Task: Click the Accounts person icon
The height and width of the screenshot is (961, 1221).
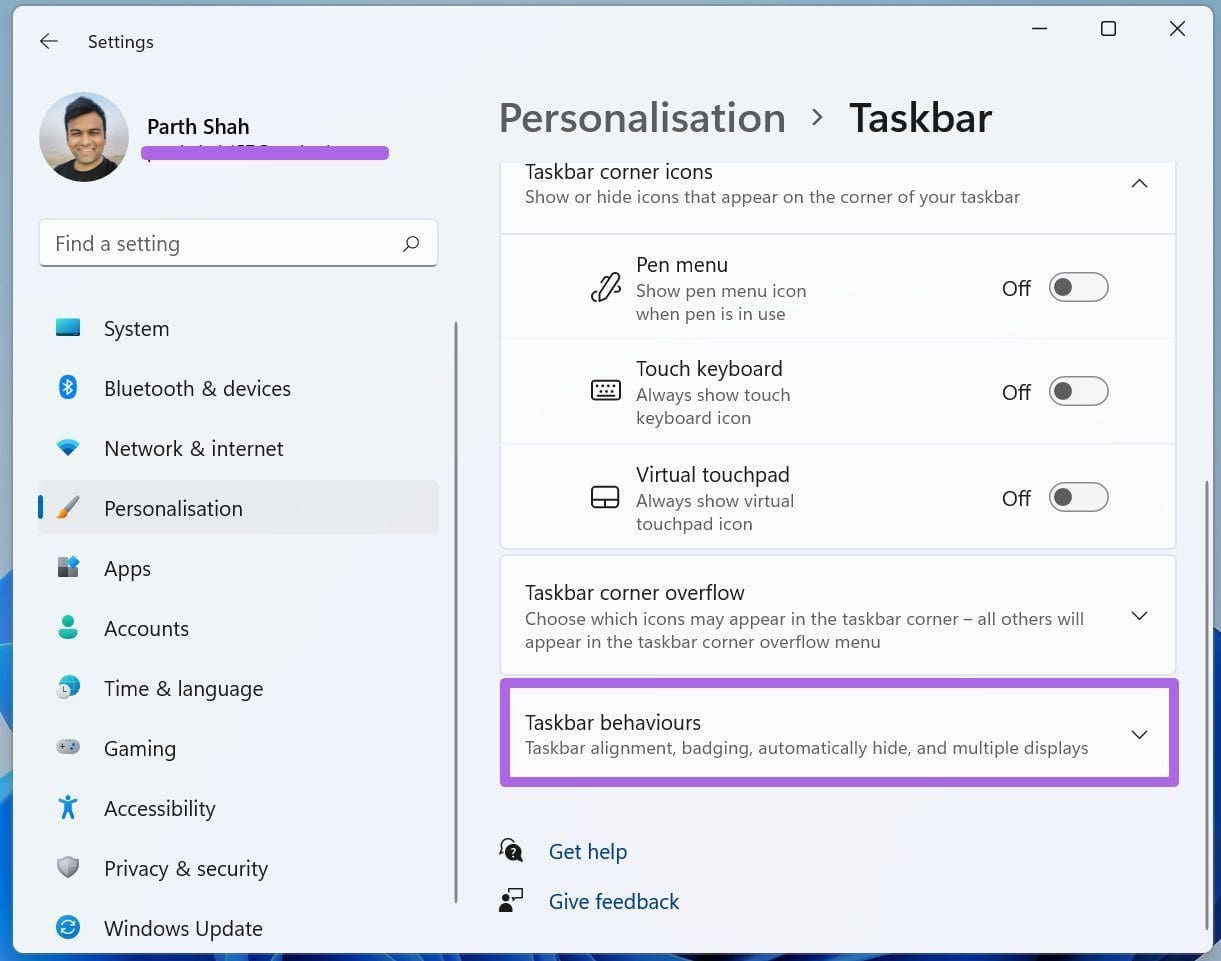Action: click(x=68, y=628)
